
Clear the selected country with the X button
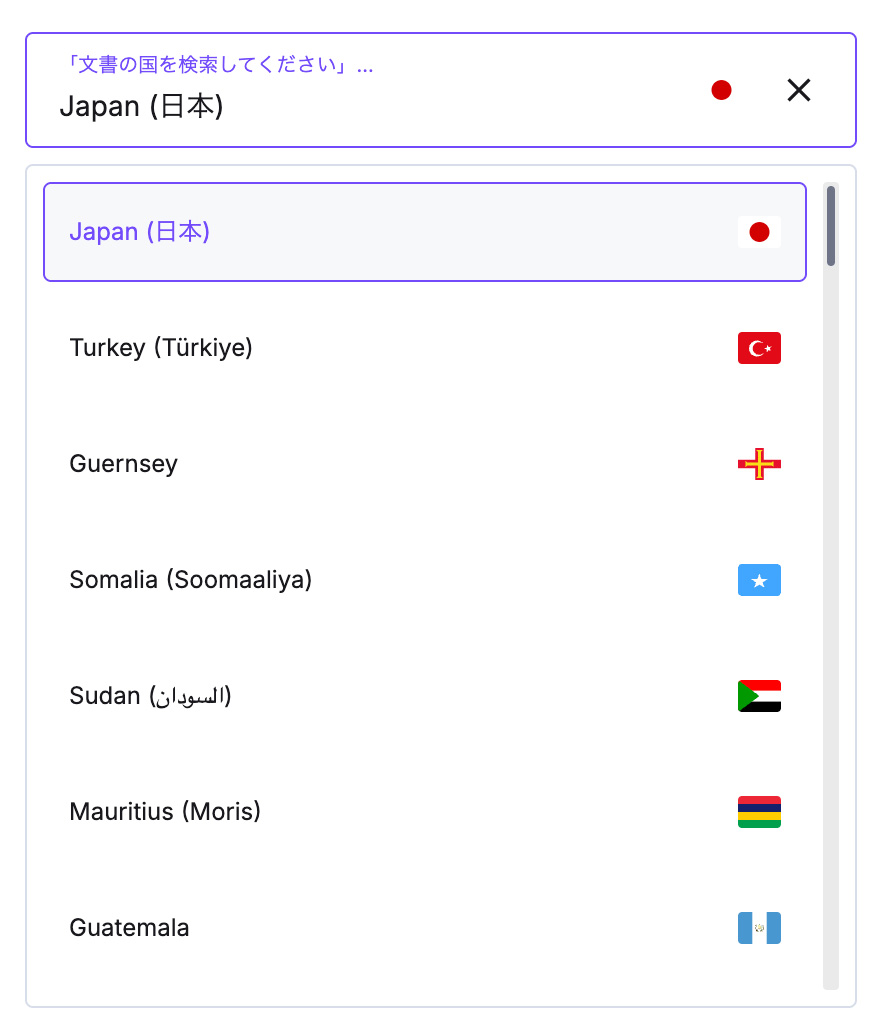798,90
